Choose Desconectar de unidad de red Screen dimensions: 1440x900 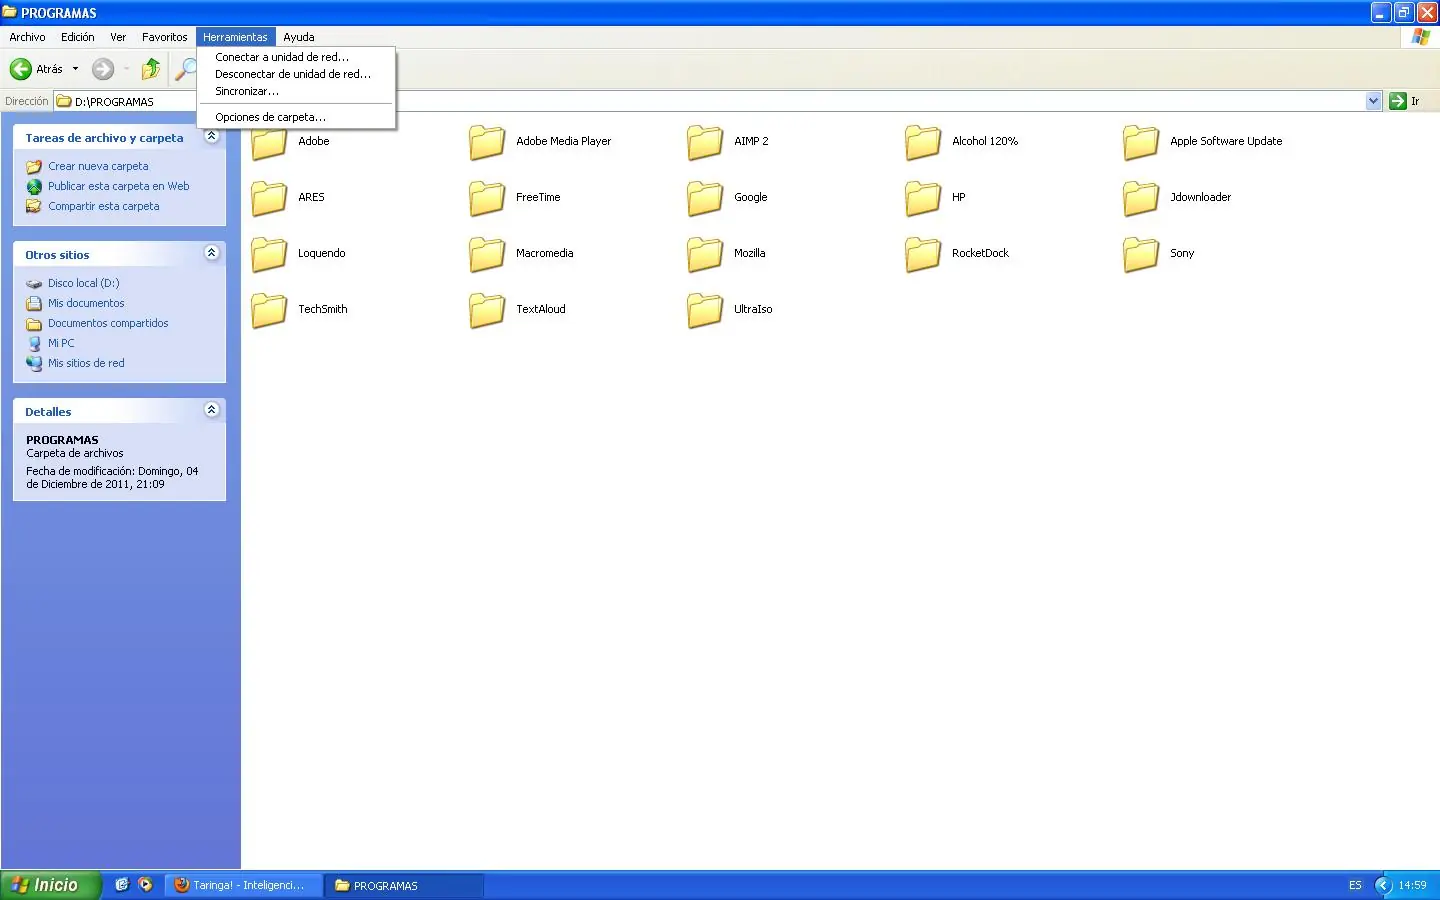(296, 74)
